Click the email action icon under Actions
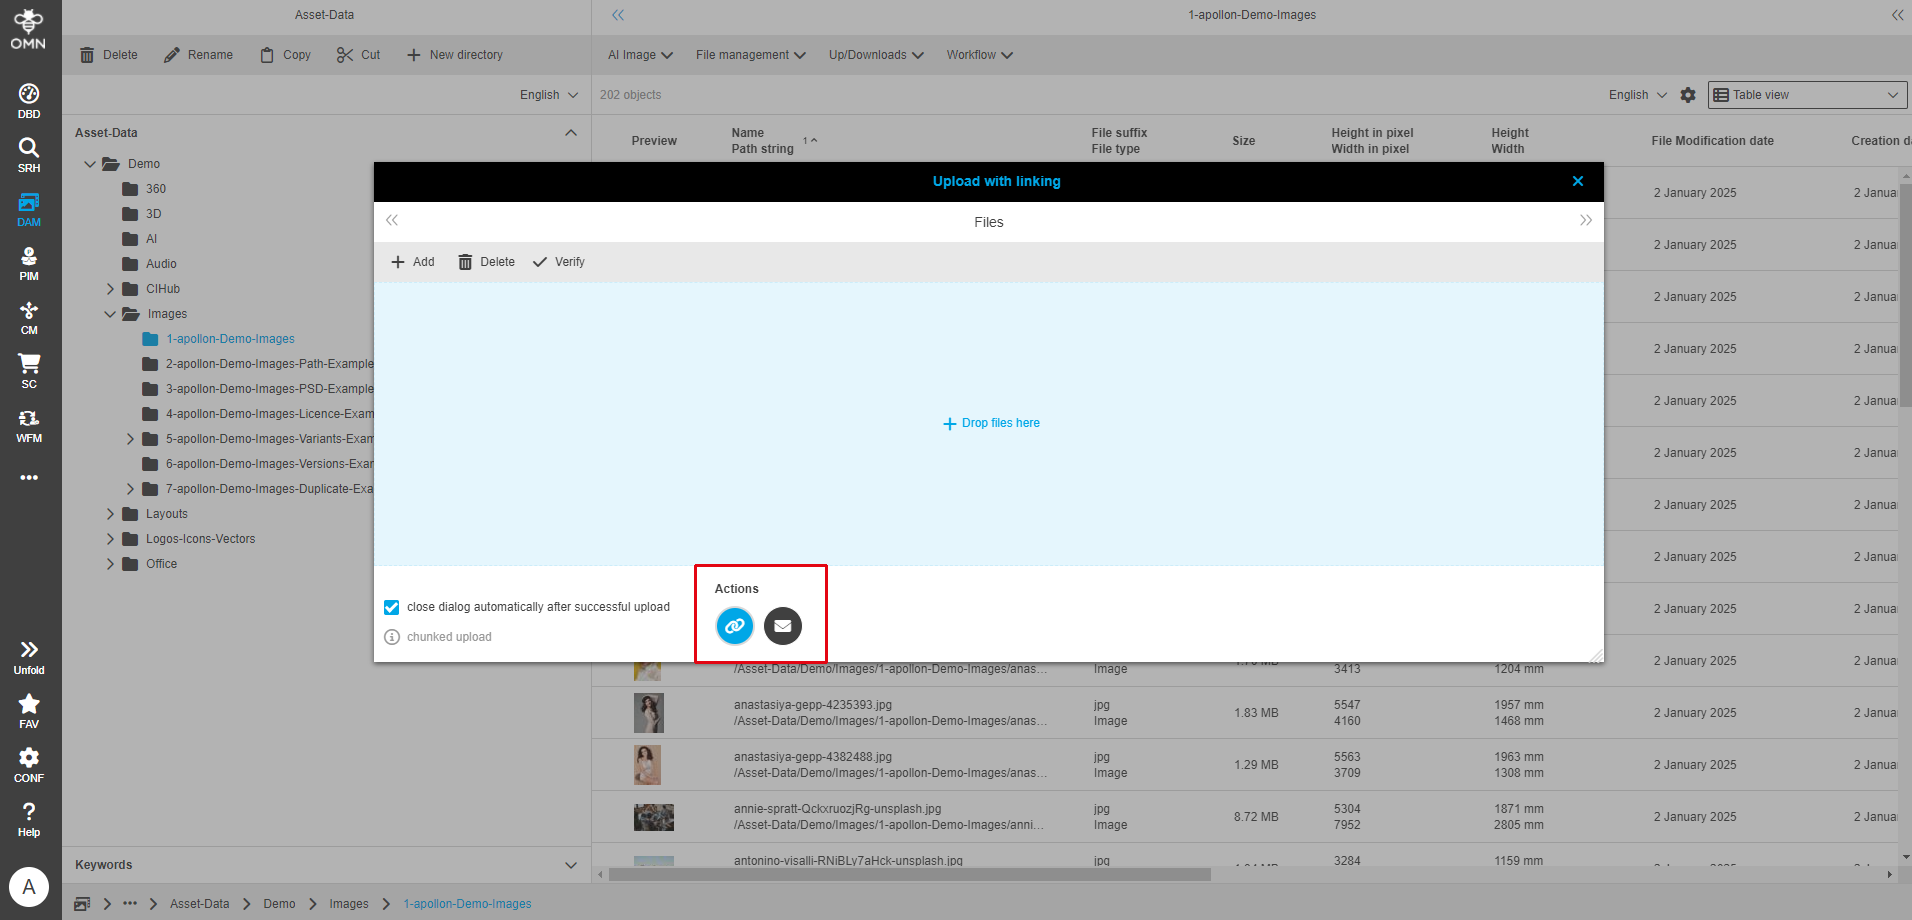Viewport: 1912px width, 920px height. 782,626
